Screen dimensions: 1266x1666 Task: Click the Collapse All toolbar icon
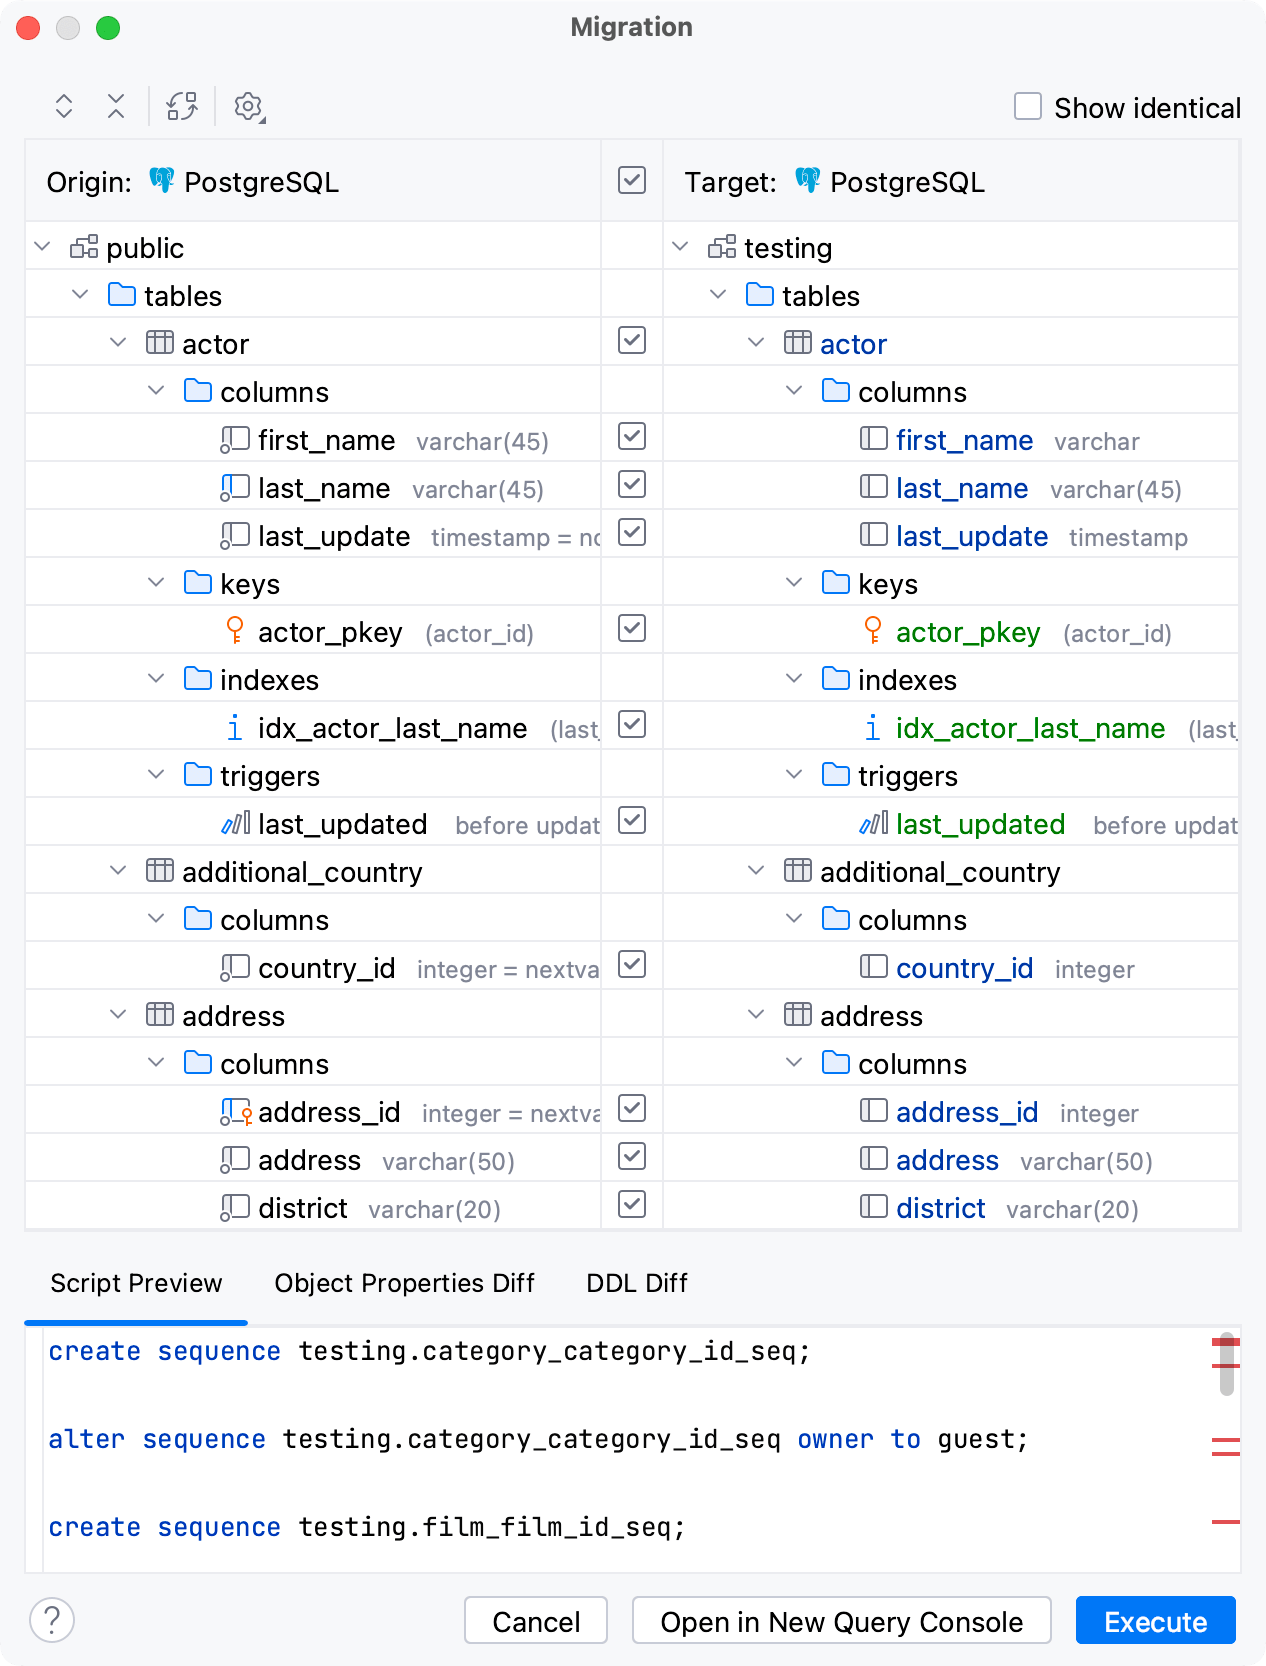[116, 106]
